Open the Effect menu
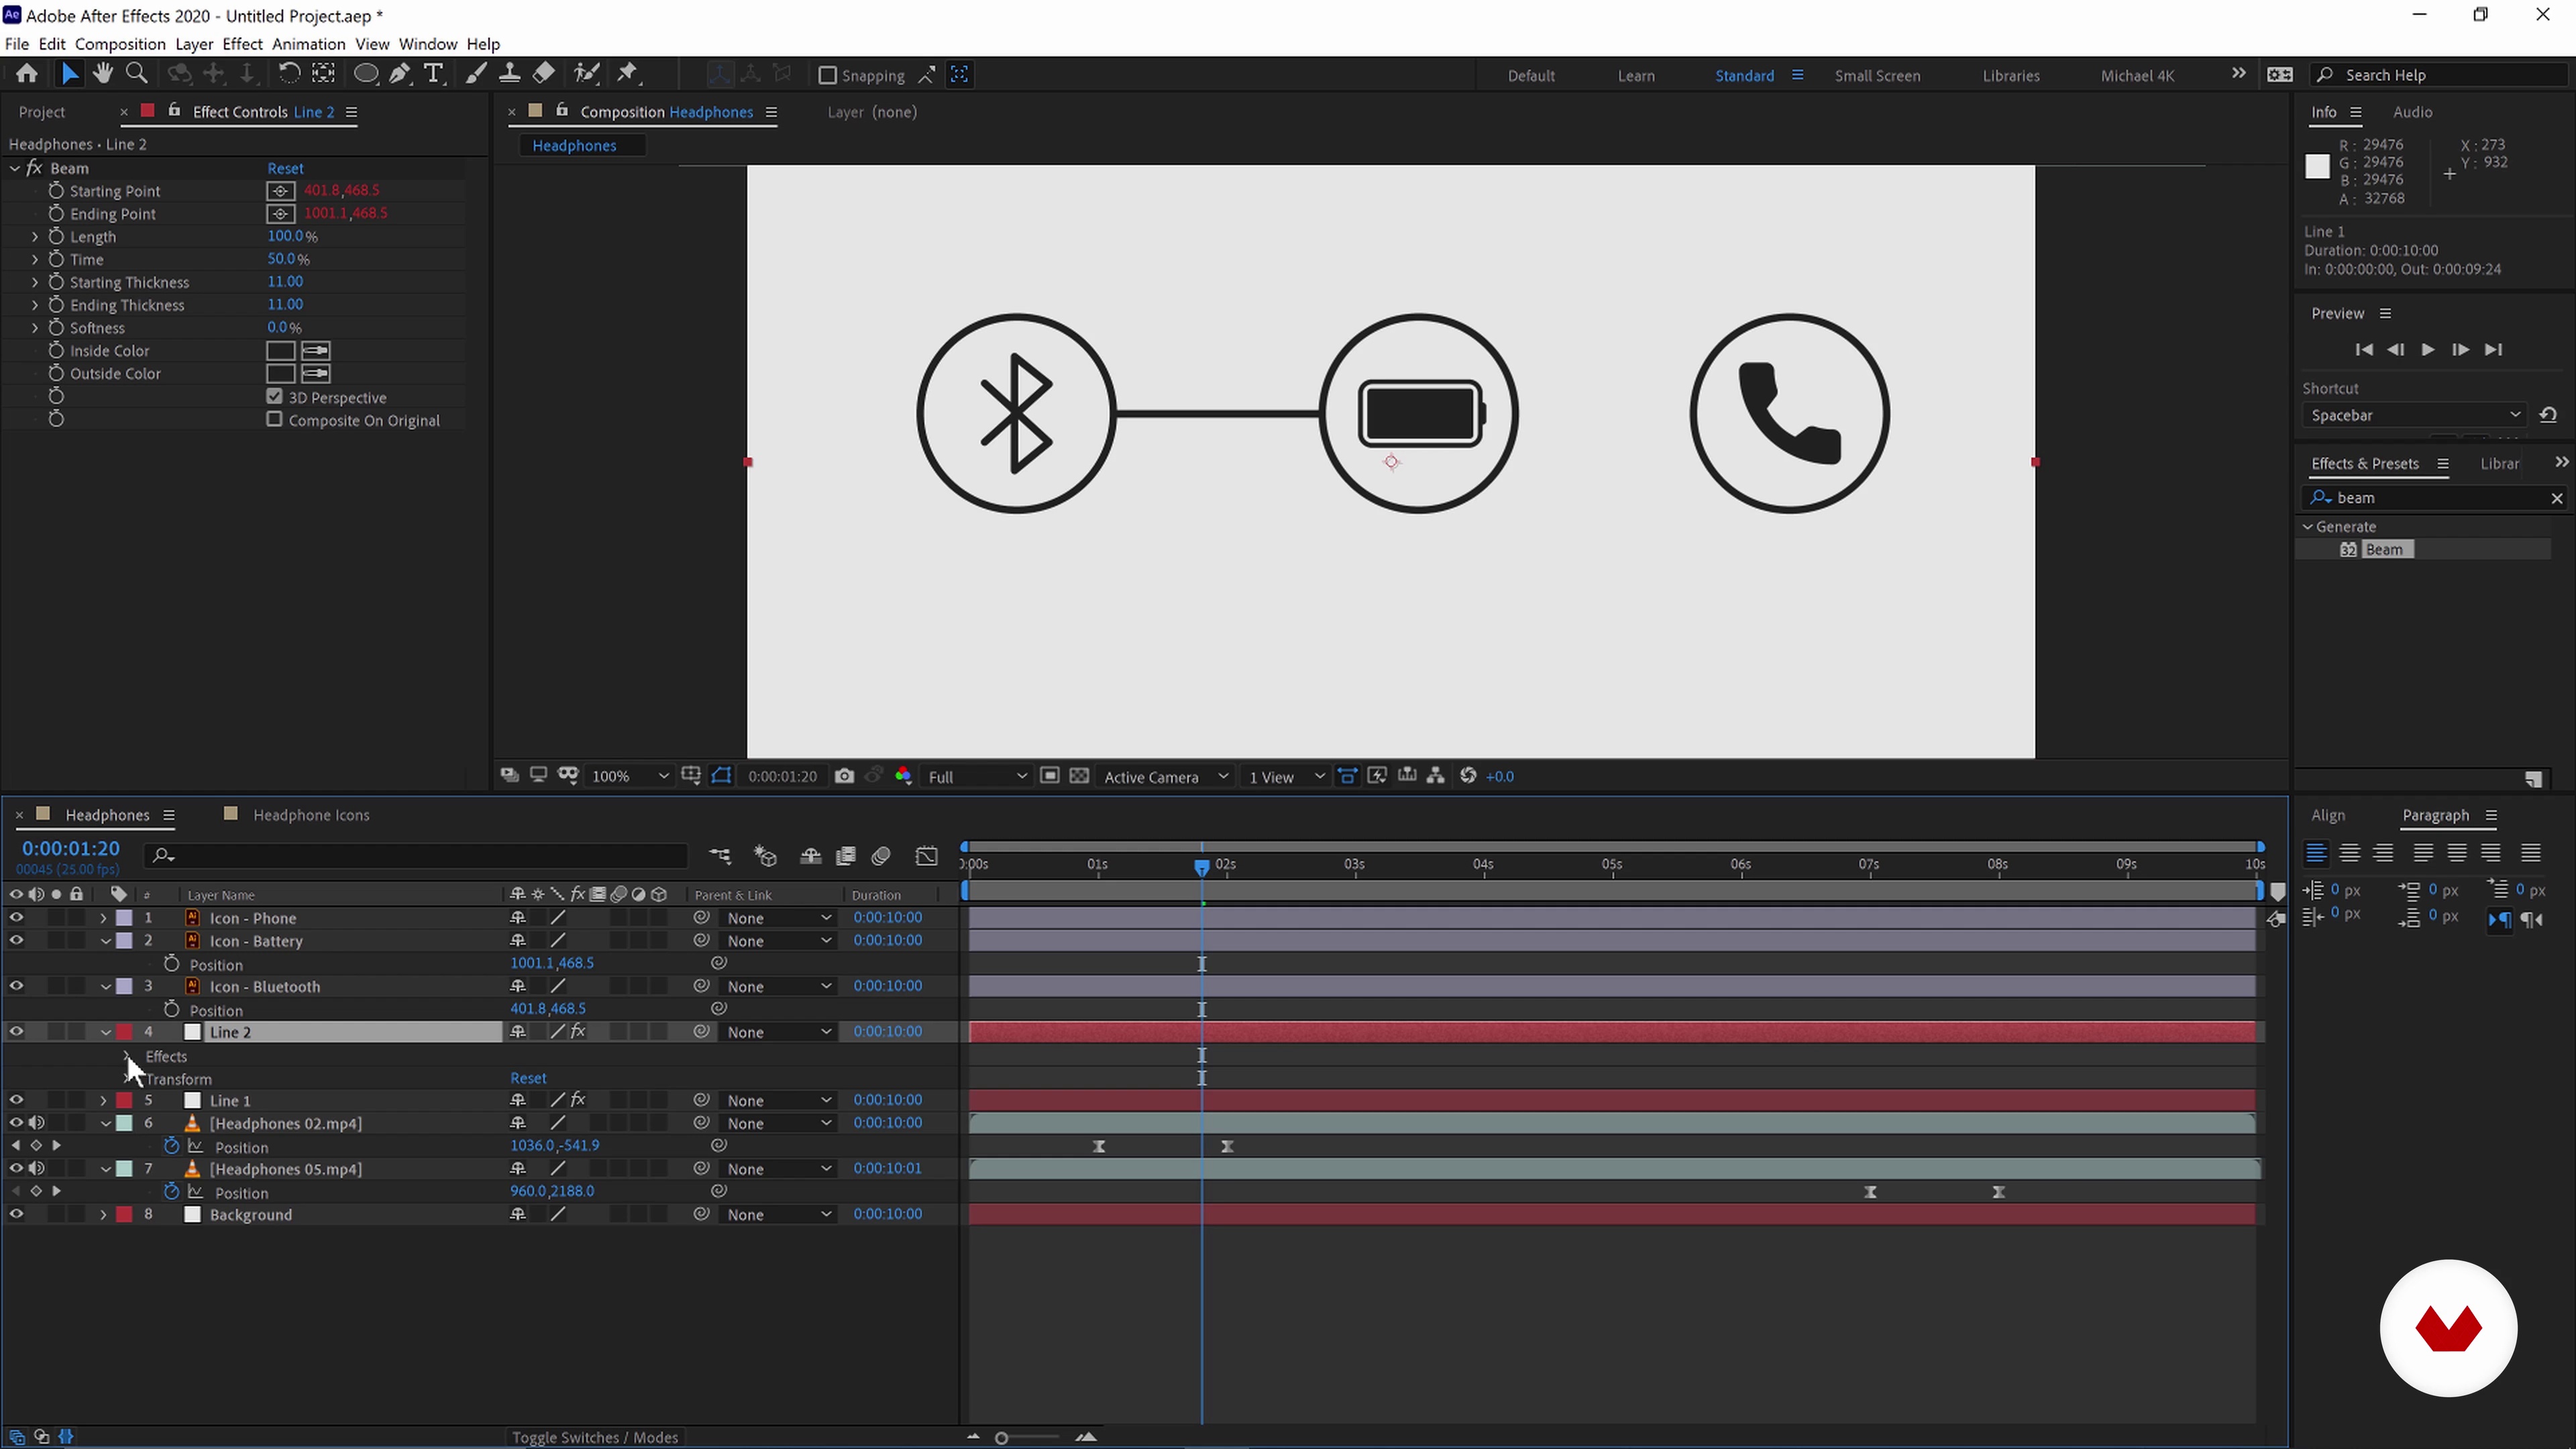Viewport: 2576px width, 1449px height. (242, 44)
